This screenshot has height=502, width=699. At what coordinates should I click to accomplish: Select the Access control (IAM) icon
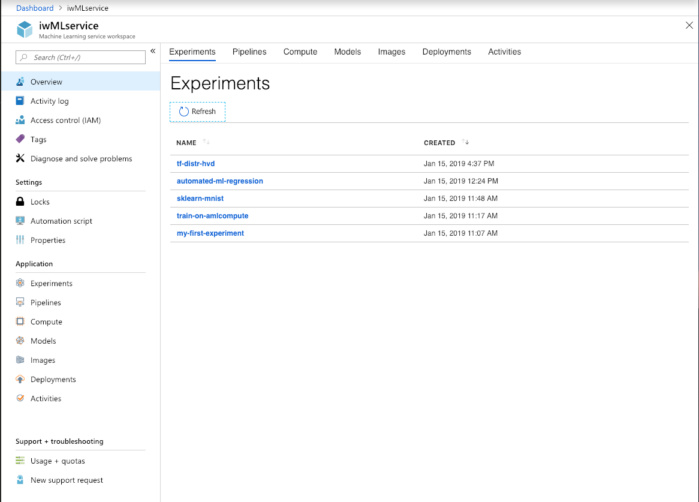point(20,120)
